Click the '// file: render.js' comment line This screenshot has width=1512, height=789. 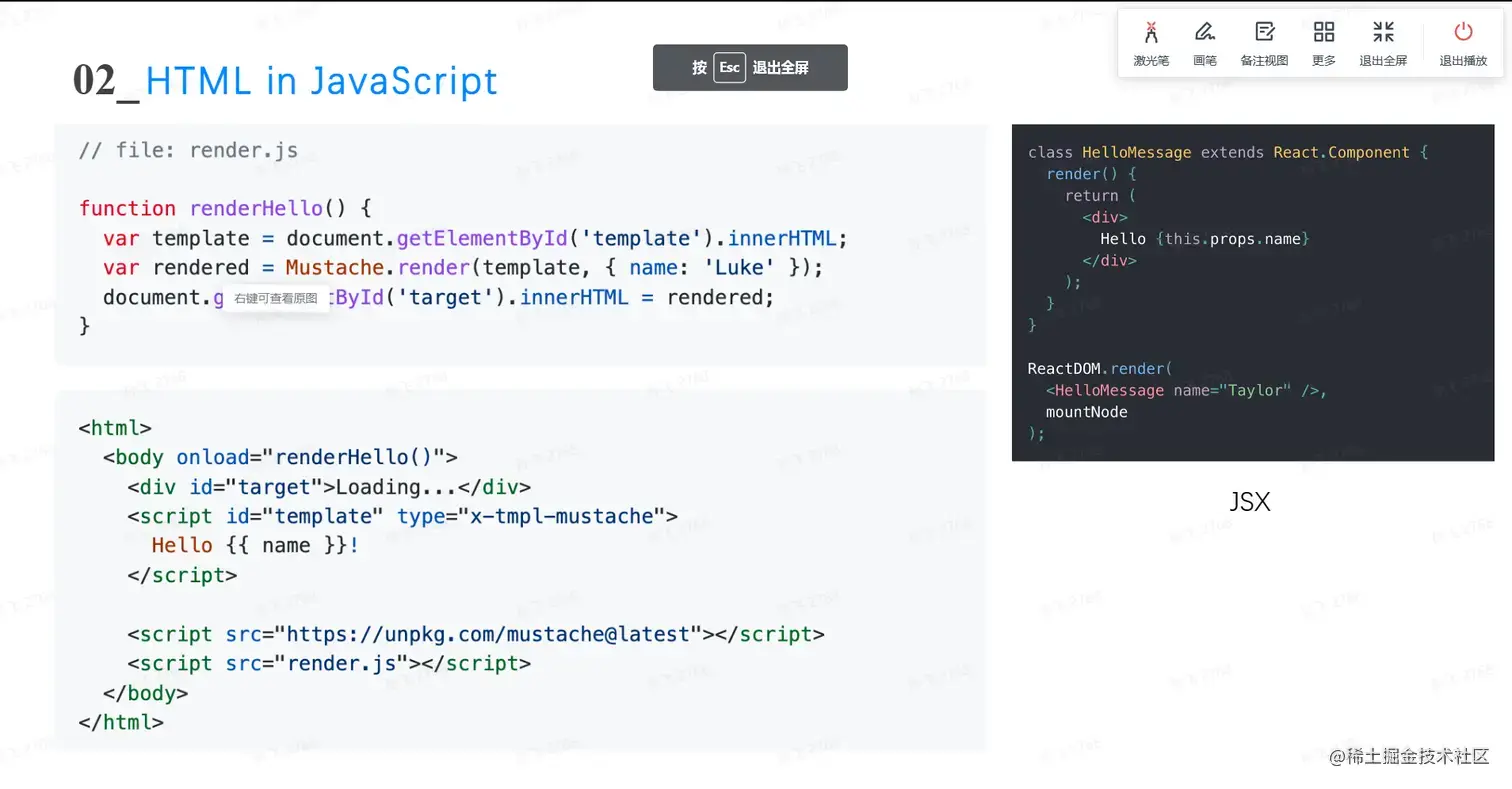pyautogui.click(x=188, y=151)
